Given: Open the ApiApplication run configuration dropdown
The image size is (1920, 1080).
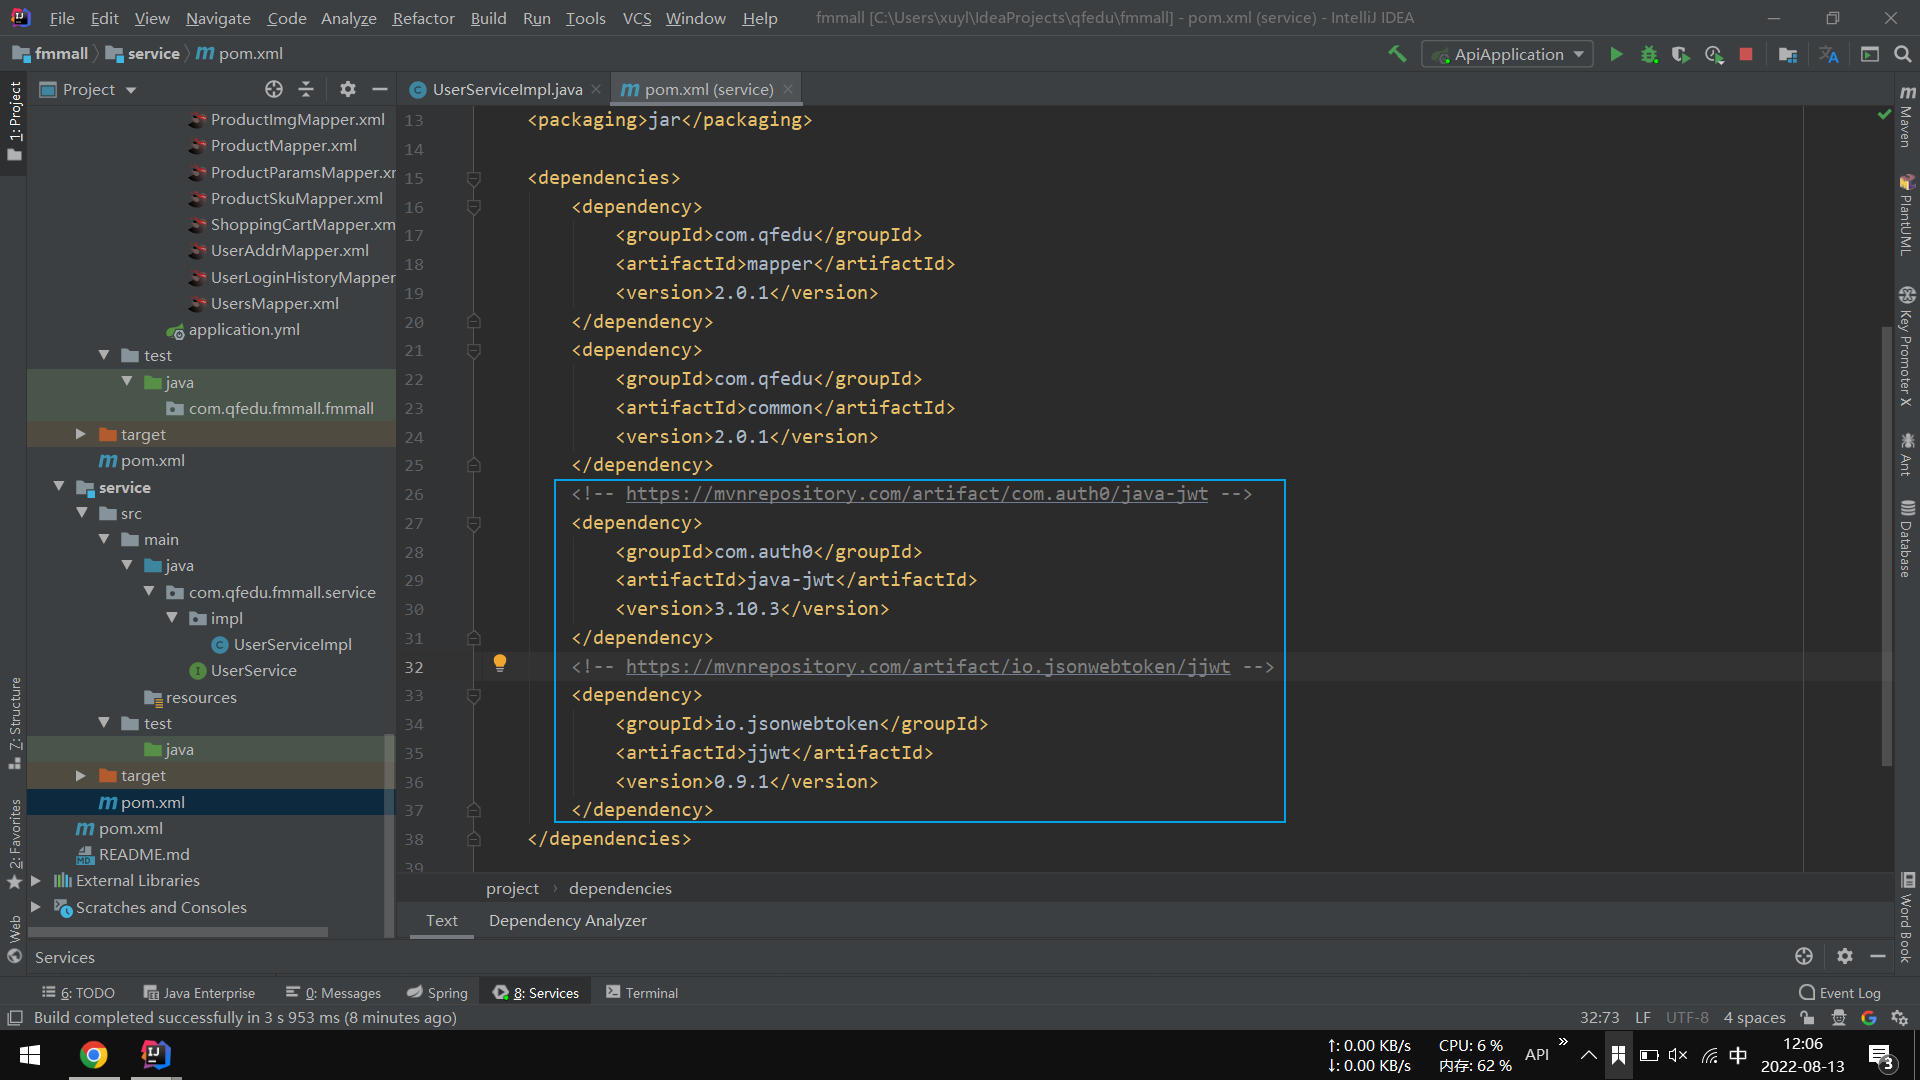Looking at the screenshot, I should pos(1507,55).
